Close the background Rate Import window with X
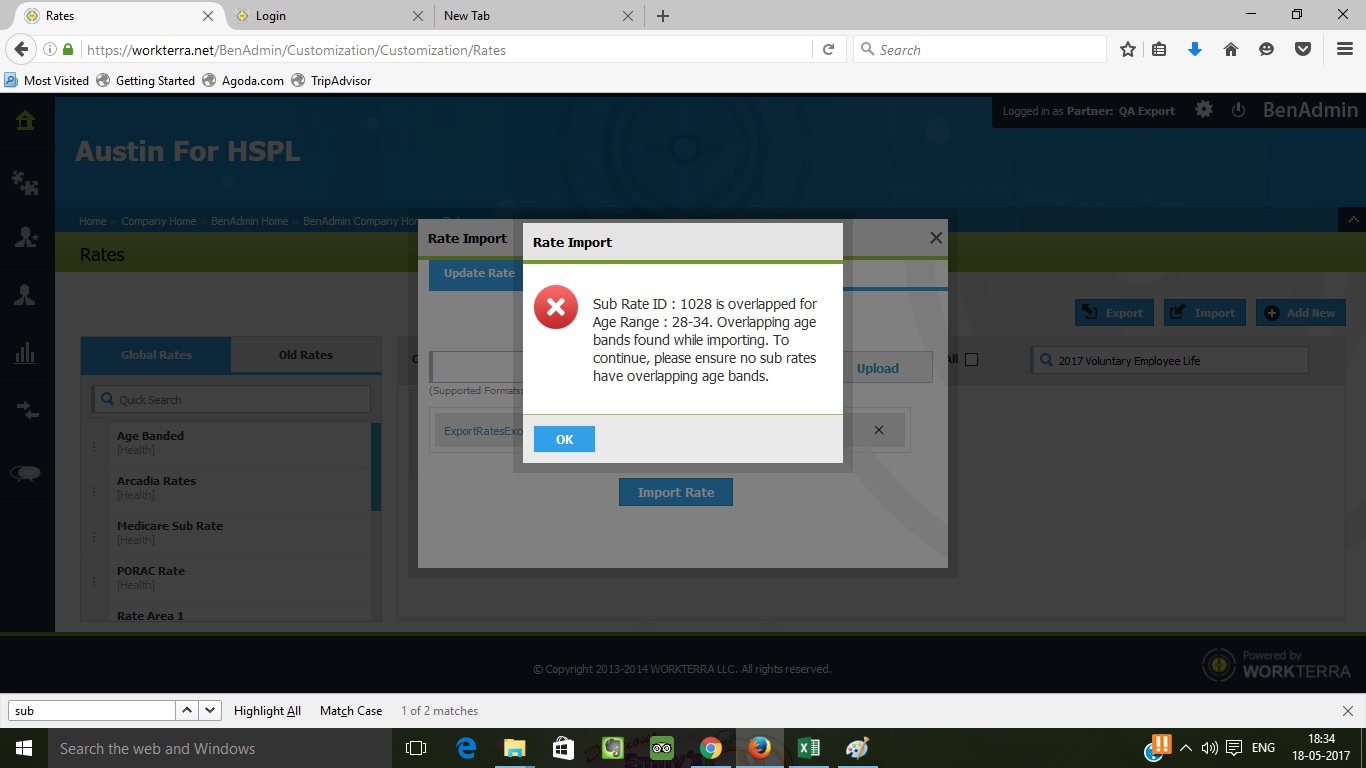The height and width of the screenshot is (768, 1366). point(936,238)
